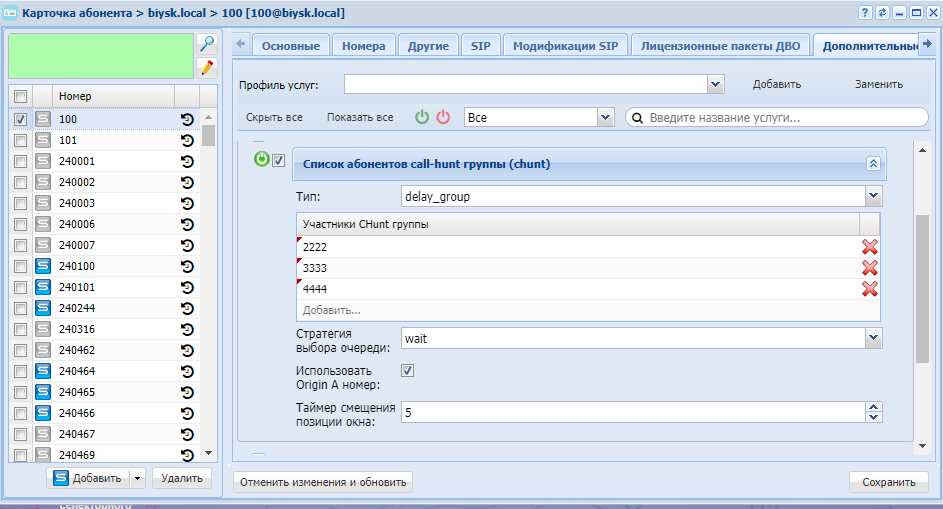Tick the checkbox for number 240001
The width and height of the screenshot is (943, 509).
coord(20,161)
